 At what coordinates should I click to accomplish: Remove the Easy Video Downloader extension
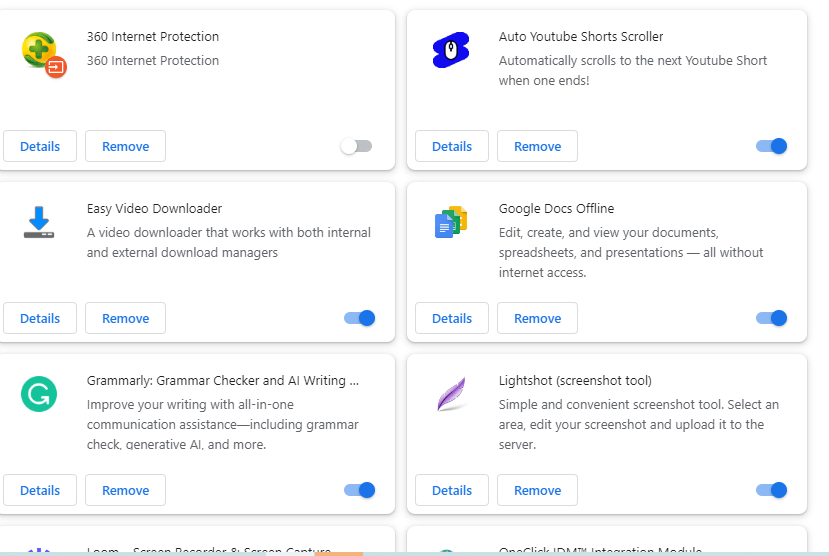pos(125,318)
